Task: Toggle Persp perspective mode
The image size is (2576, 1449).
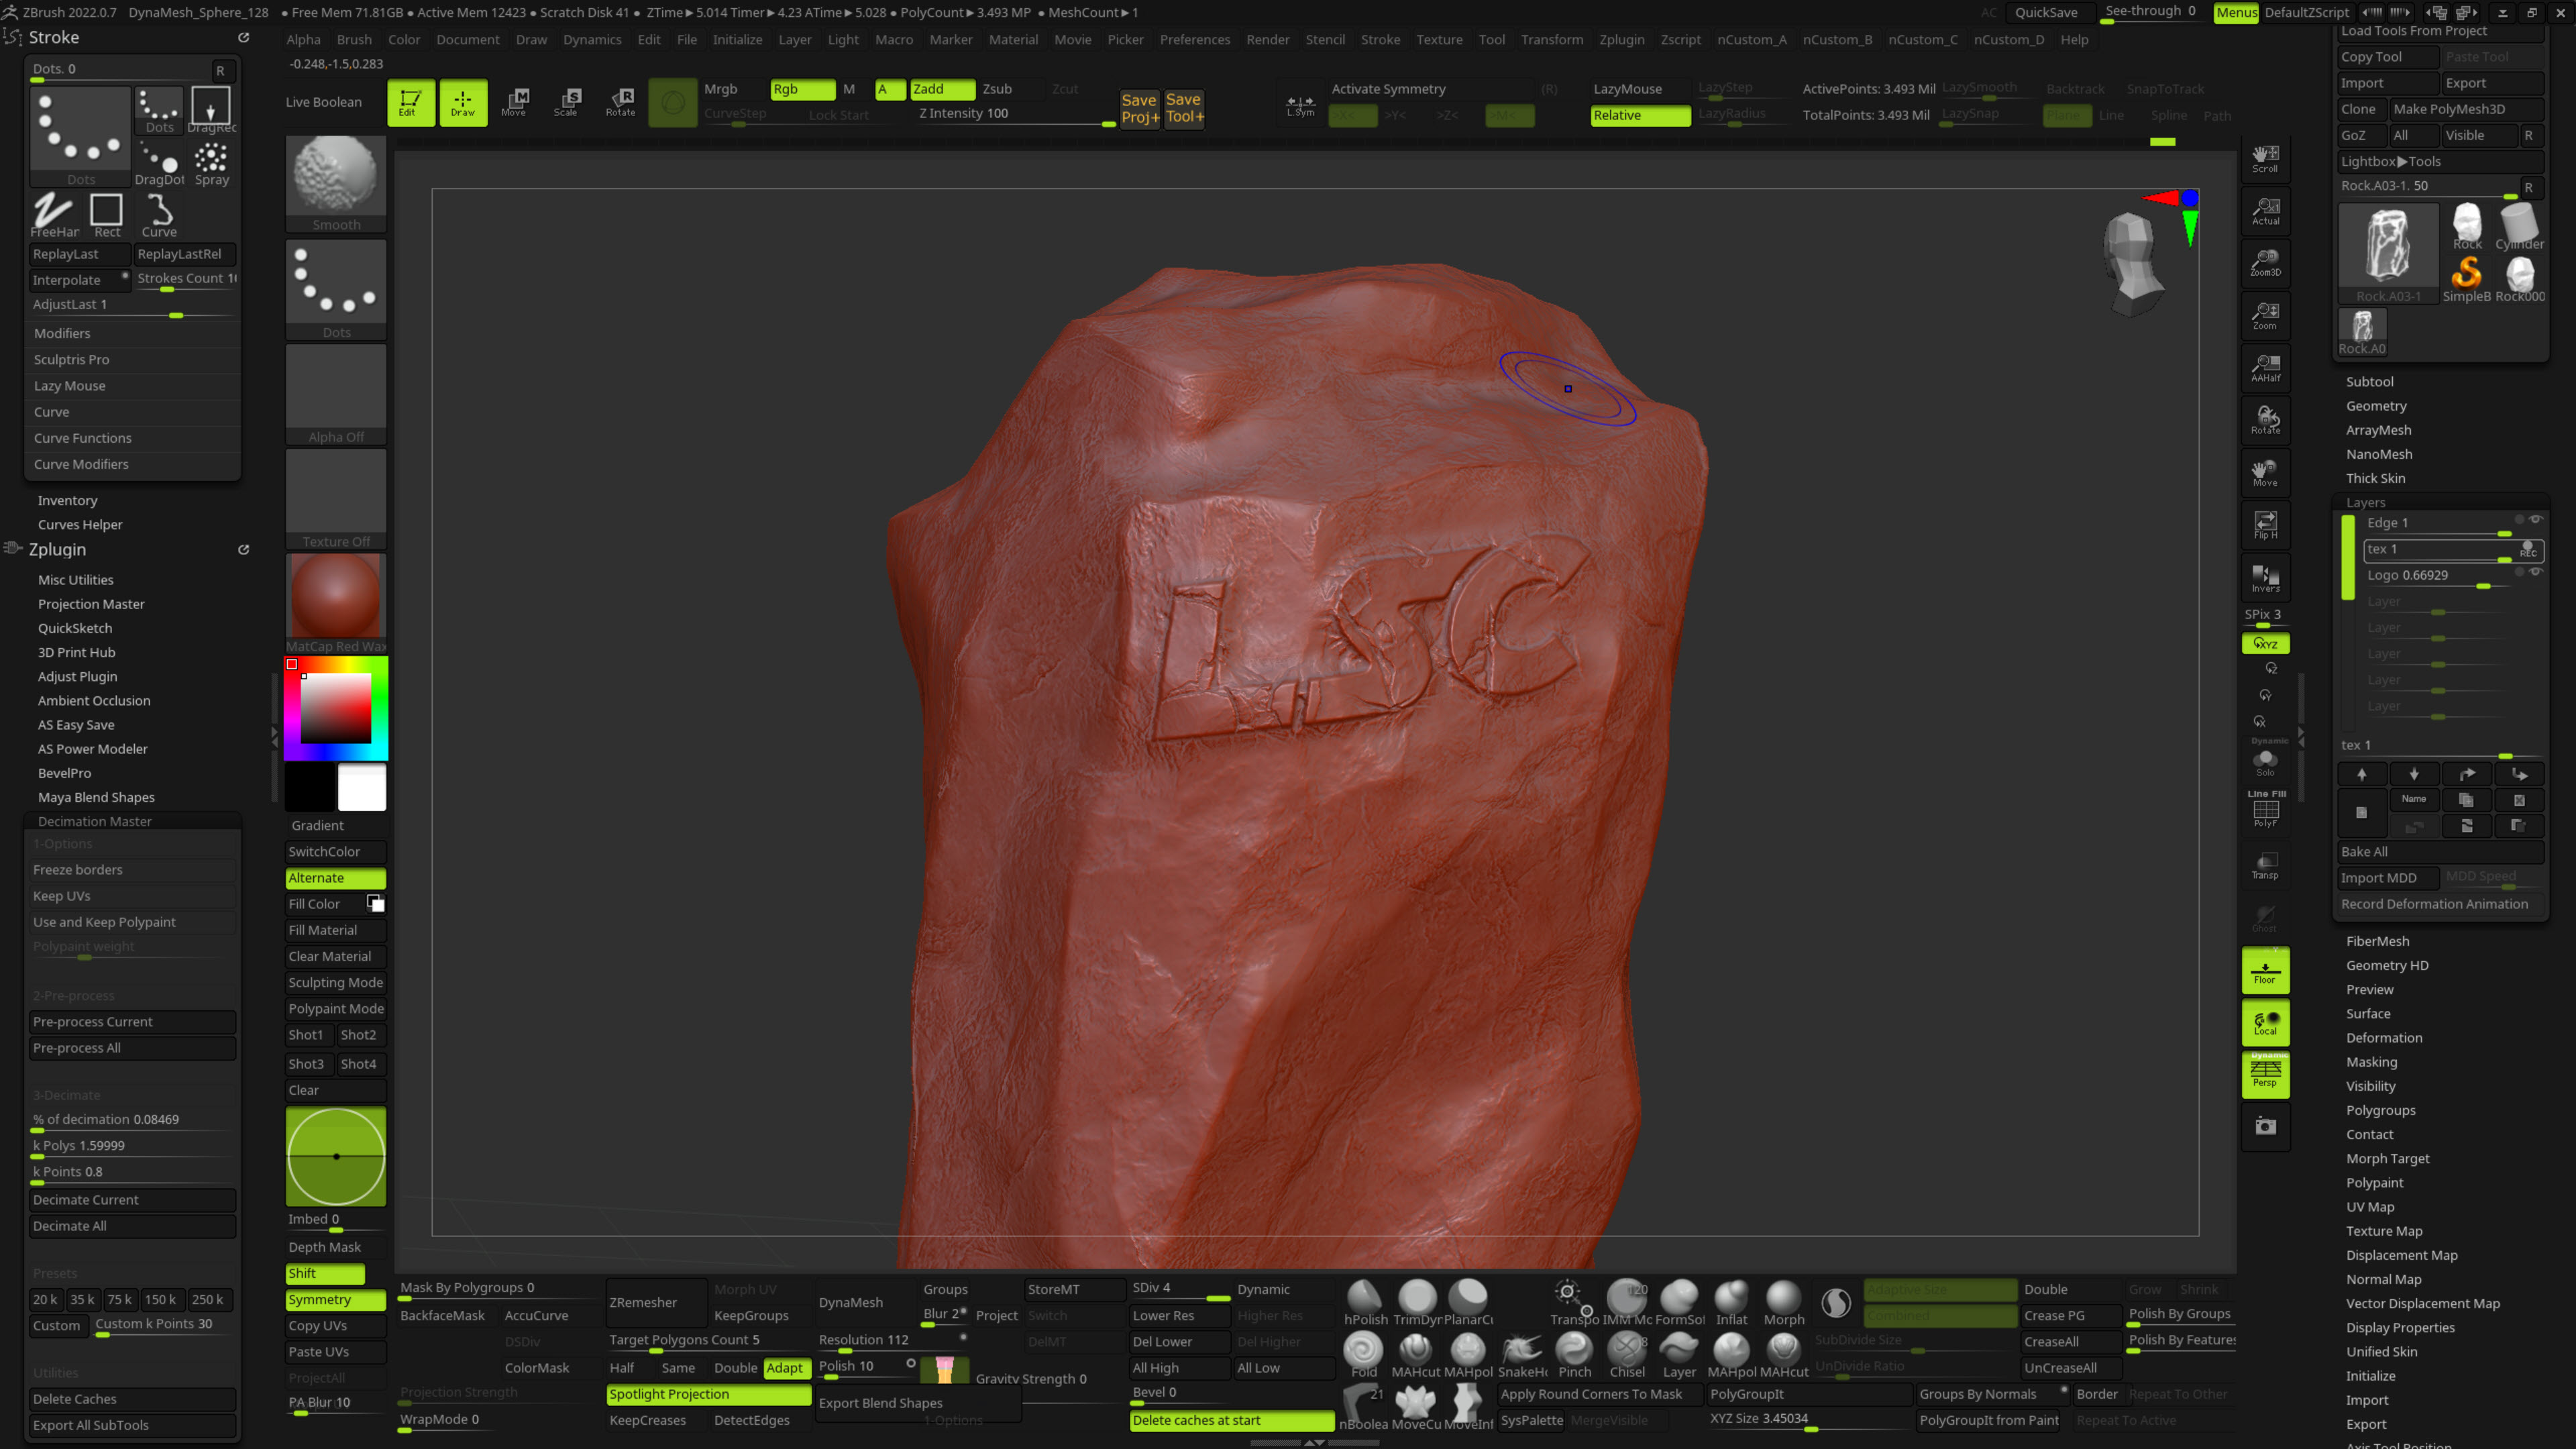Action: pyautogui.click(x=2265, y=1074)
